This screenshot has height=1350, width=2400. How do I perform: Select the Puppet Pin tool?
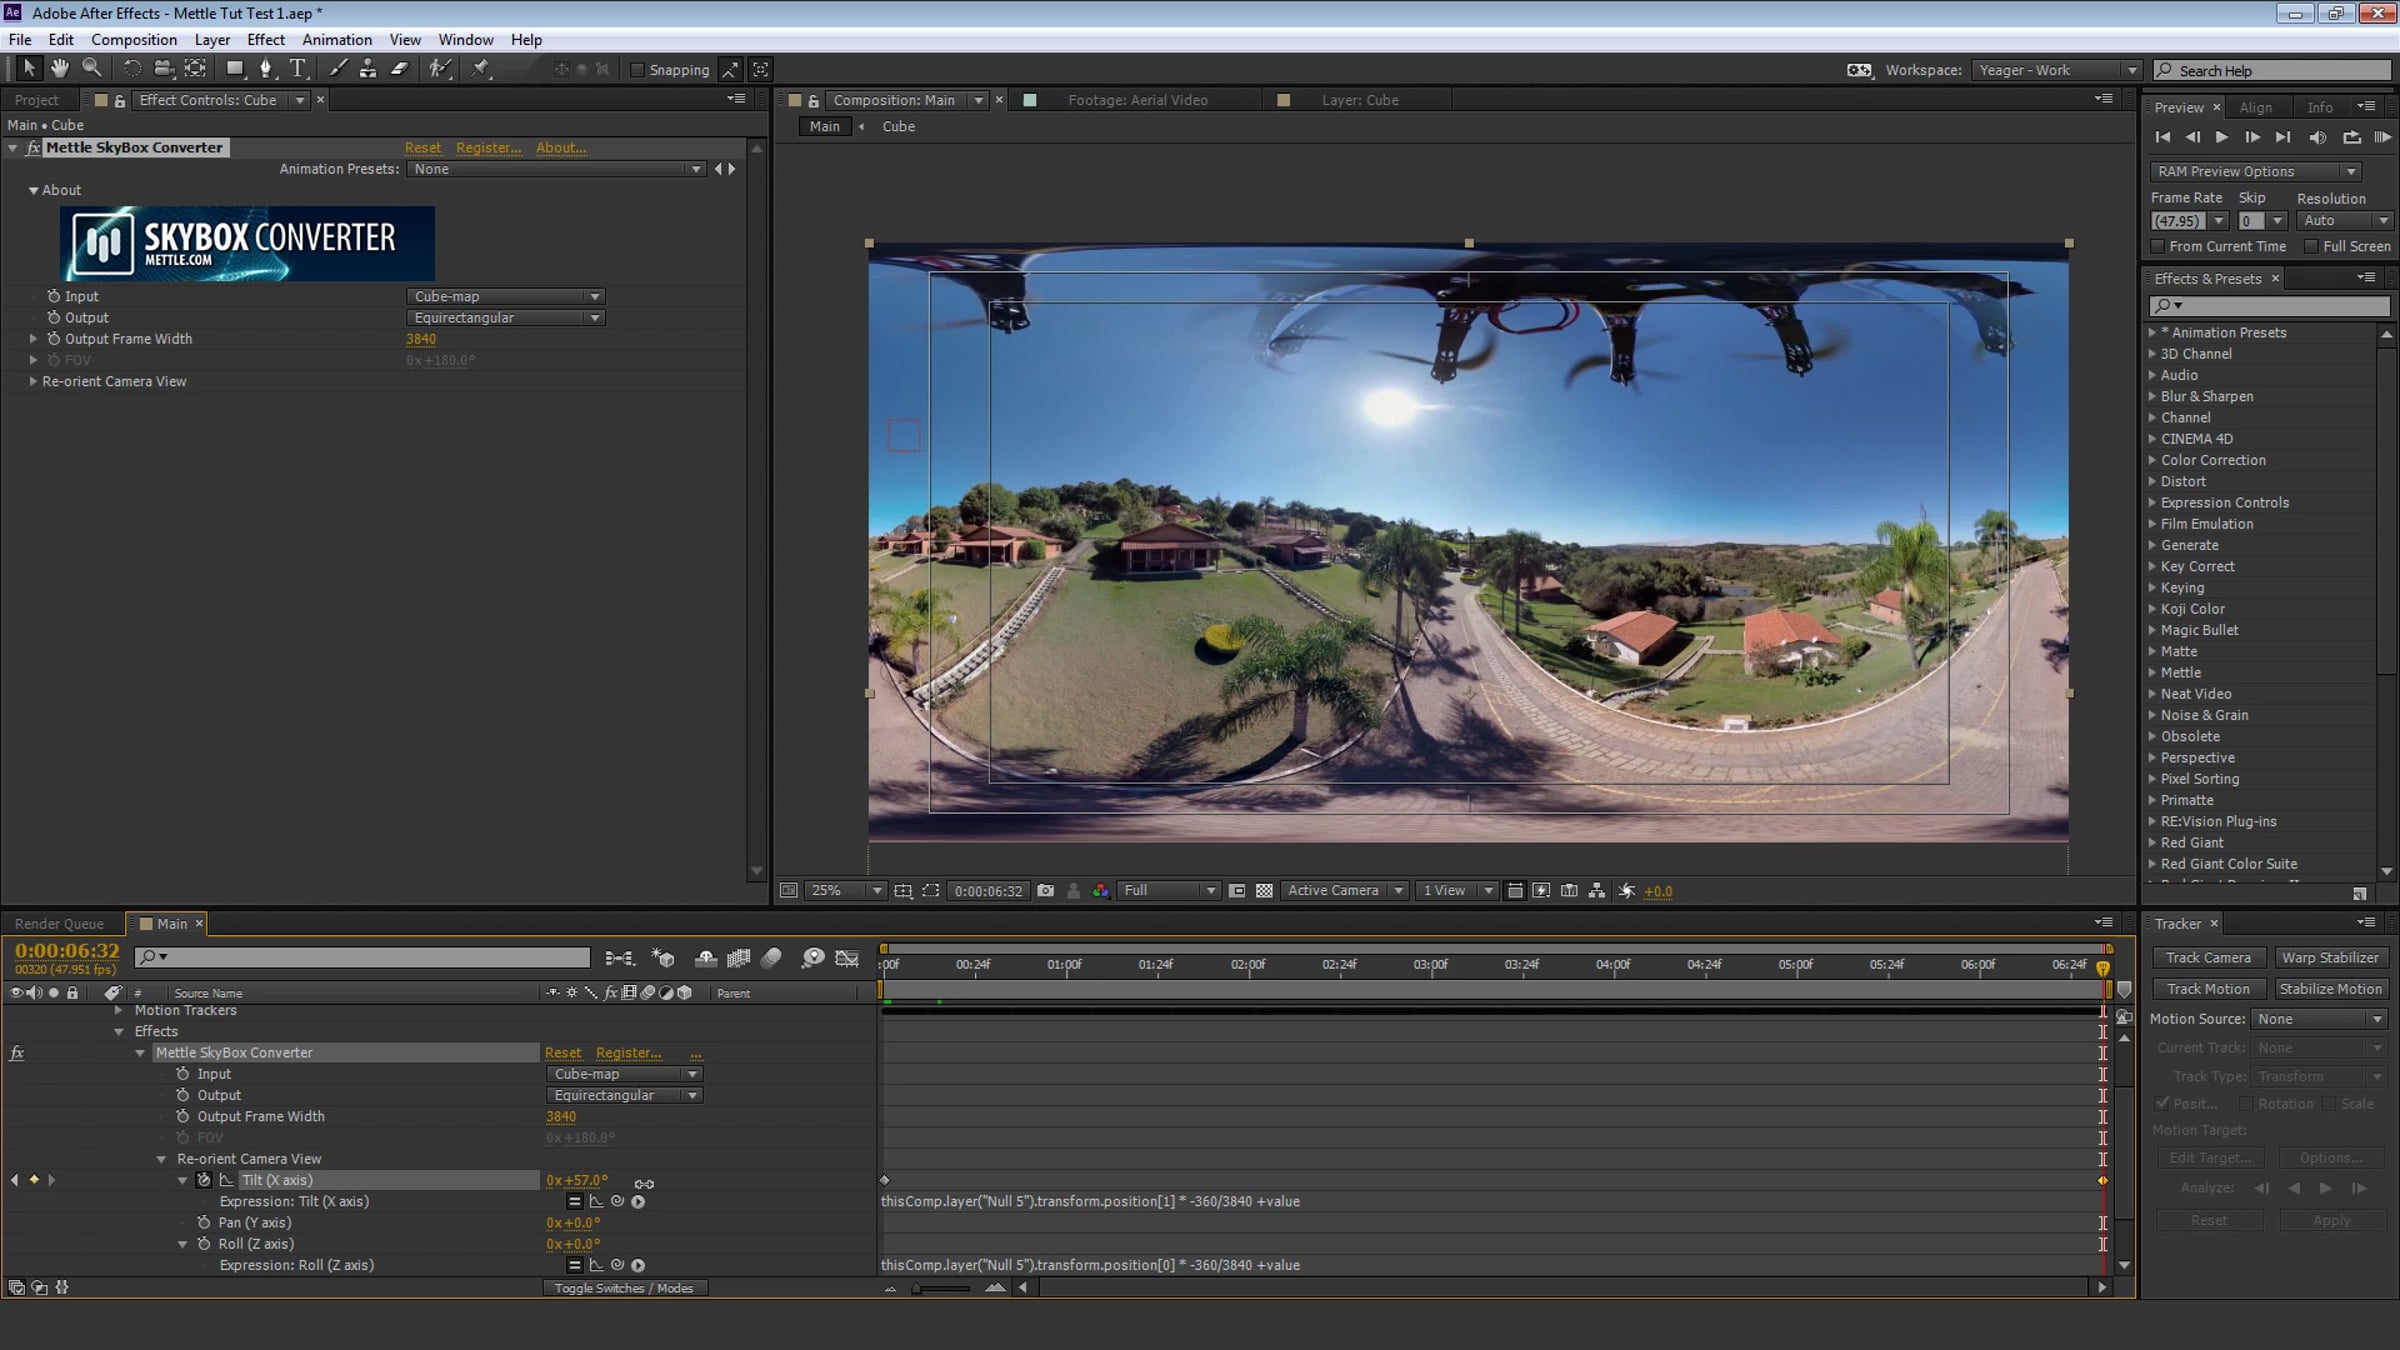[481, 68]
